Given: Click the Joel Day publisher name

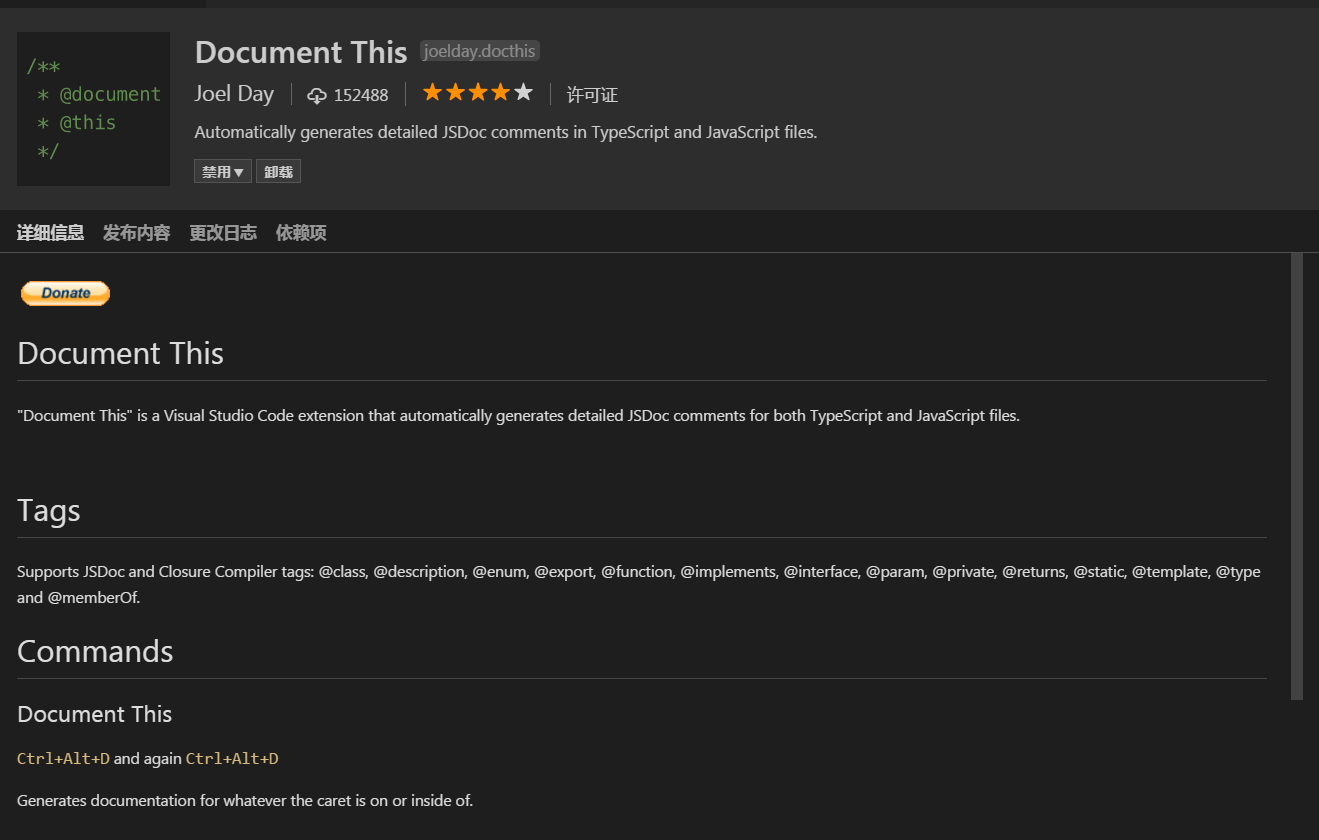Looking at the screenshot, I should pos(234,94).
